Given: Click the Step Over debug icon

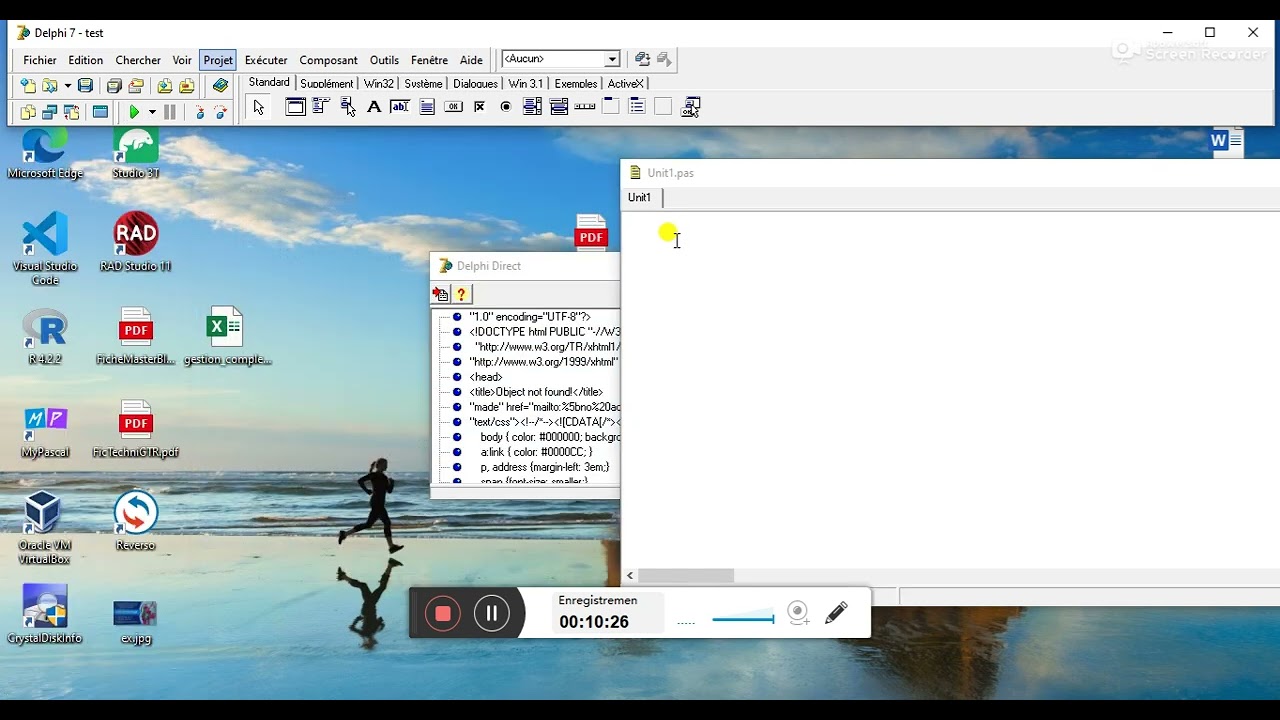Looking at the screenshot, I should point(221,112).
